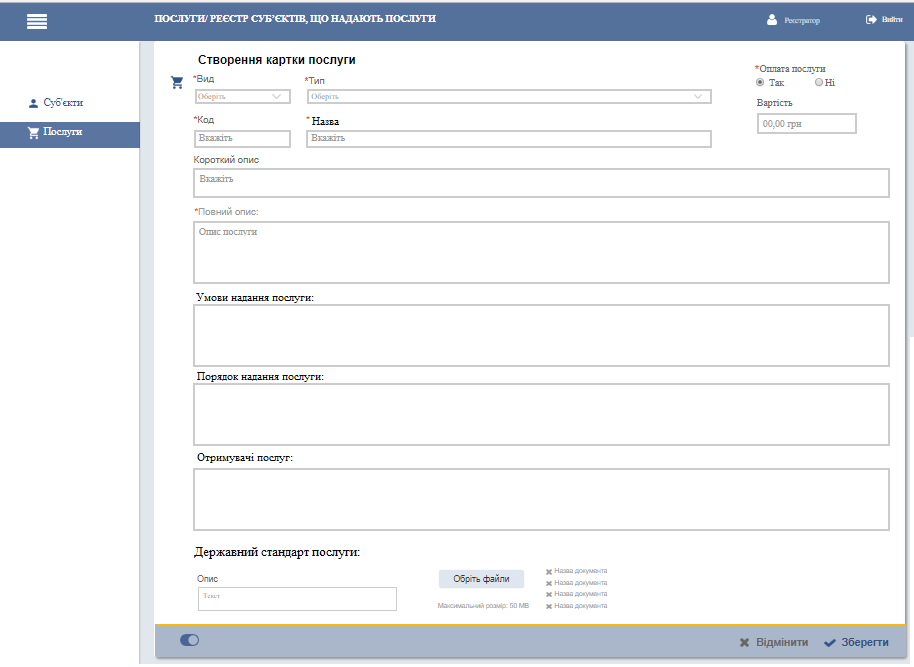Viewport: 914px width, 667px height.
Task: Toggle the switch in the bottom bar
Action: coord(189,640)
